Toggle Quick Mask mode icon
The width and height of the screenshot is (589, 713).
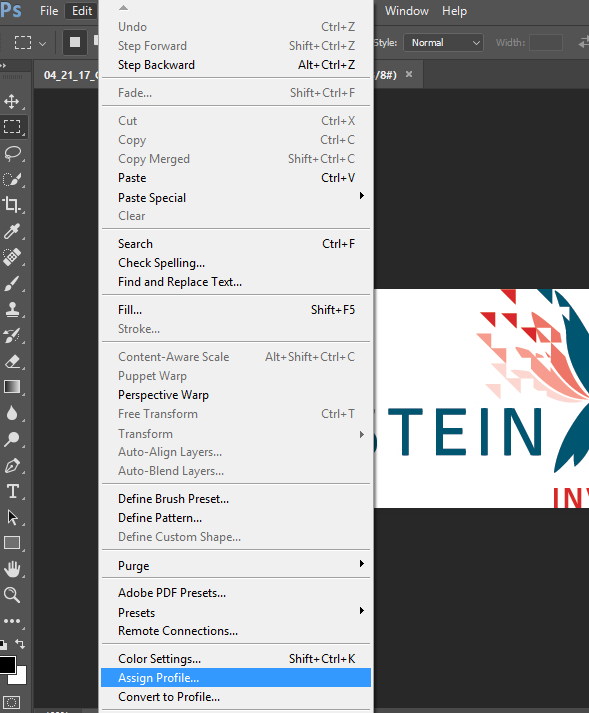click(x=11, y=702)
